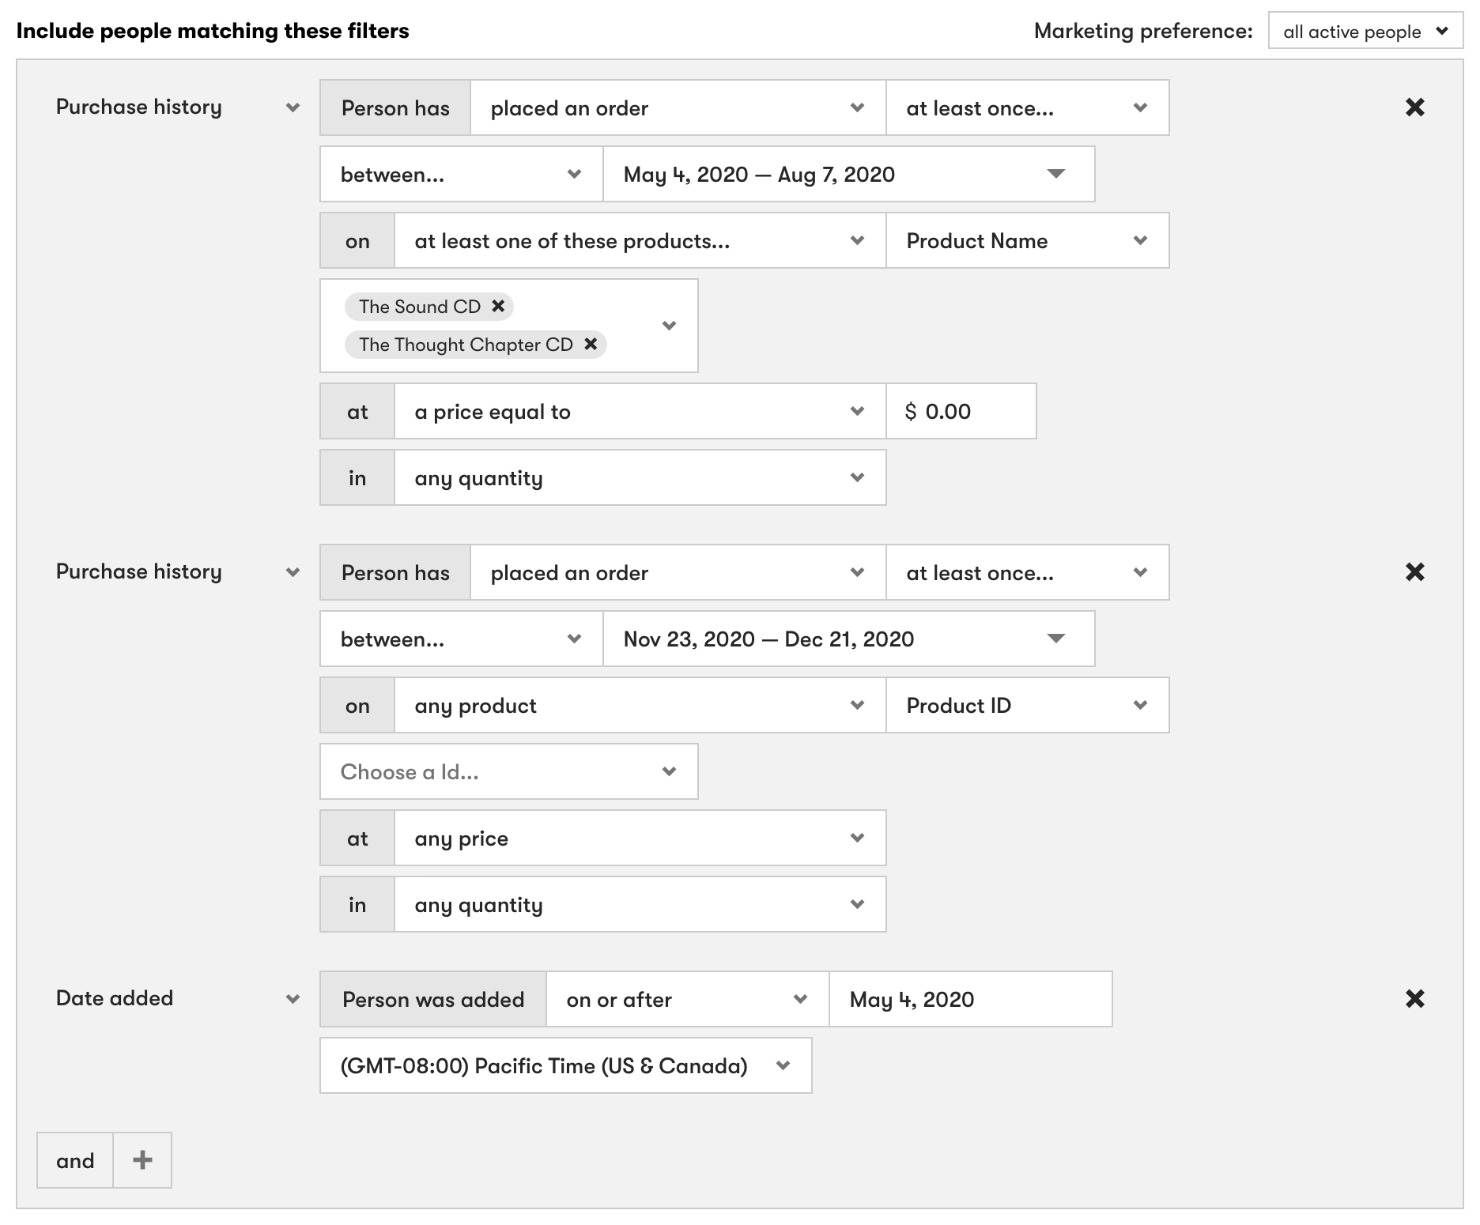The width and height of the screenshot is (1480, 1225).
Task: Click the plus icon to add filter
Action: [x=142, y=1160]
